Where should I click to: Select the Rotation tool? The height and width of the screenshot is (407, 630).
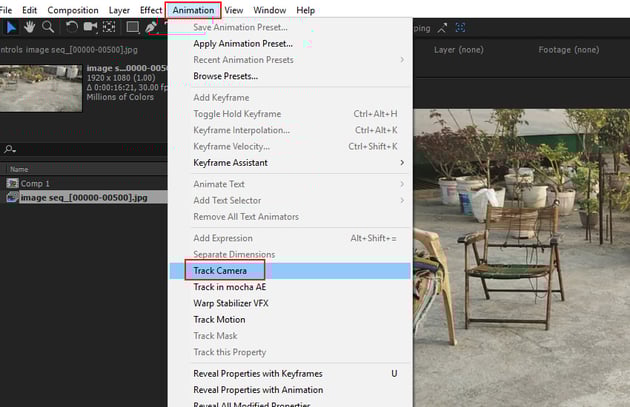coord(72,27)
